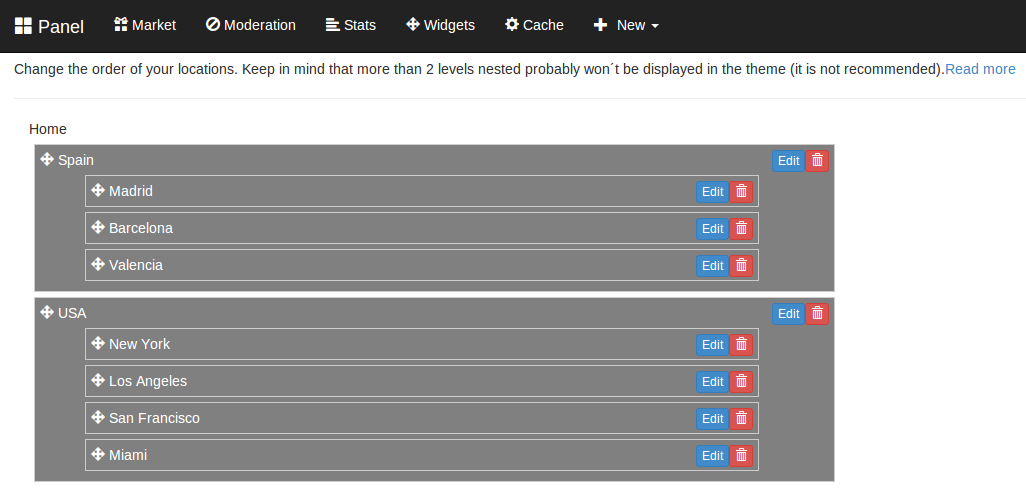Go to the Moderation section

pos(251,25)
